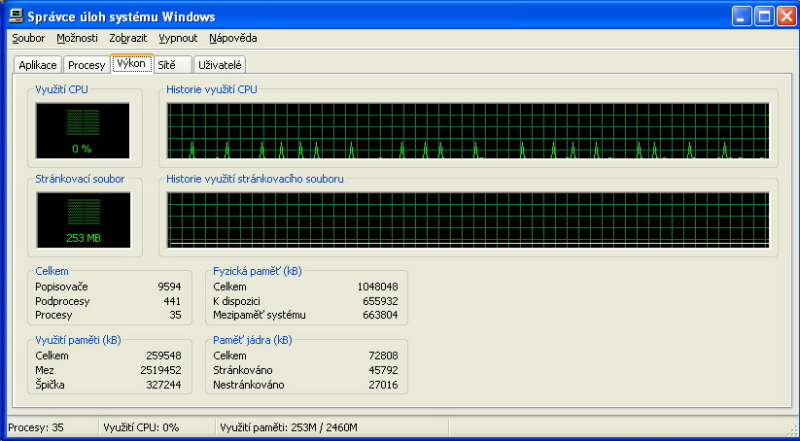The image size is (800, 441).
Task: Close the Task Manager window
Action: tap(787, 17)
